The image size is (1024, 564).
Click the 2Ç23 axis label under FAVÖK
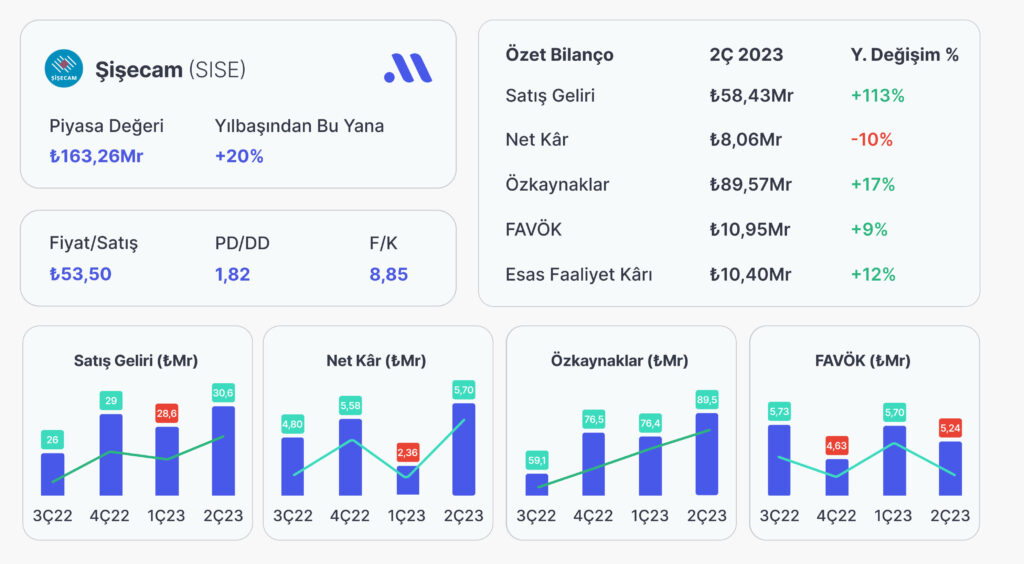(950, 516)
